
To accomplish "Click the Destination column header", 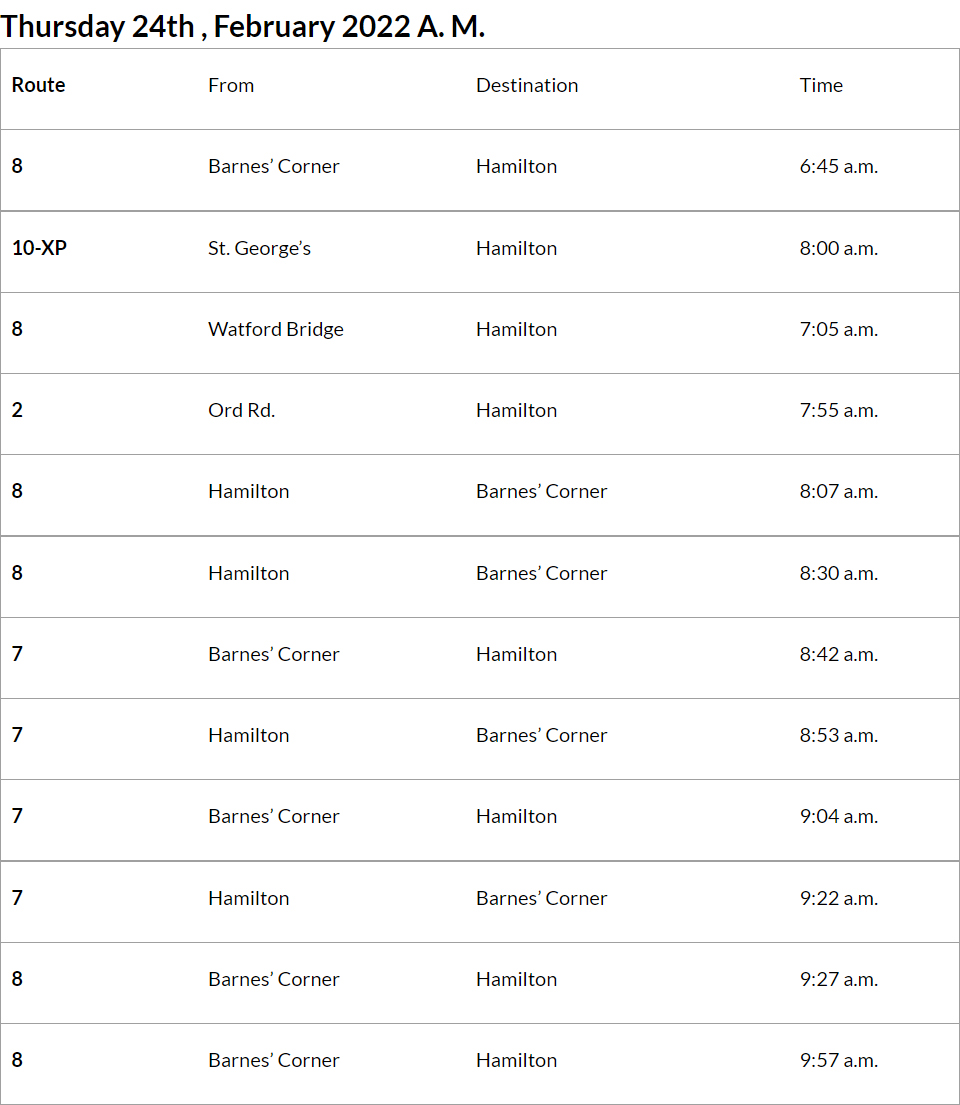I will [527, 86].
